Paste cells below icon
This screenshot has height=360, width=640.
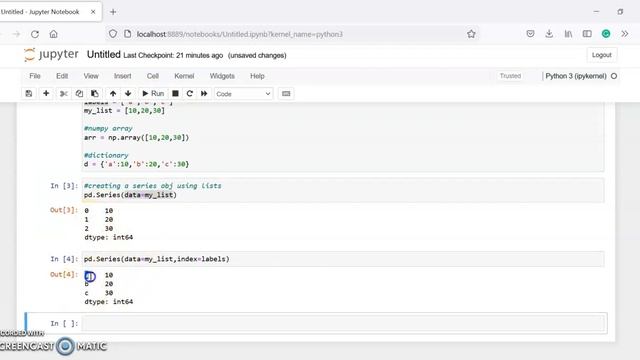[x=95, y=93]
